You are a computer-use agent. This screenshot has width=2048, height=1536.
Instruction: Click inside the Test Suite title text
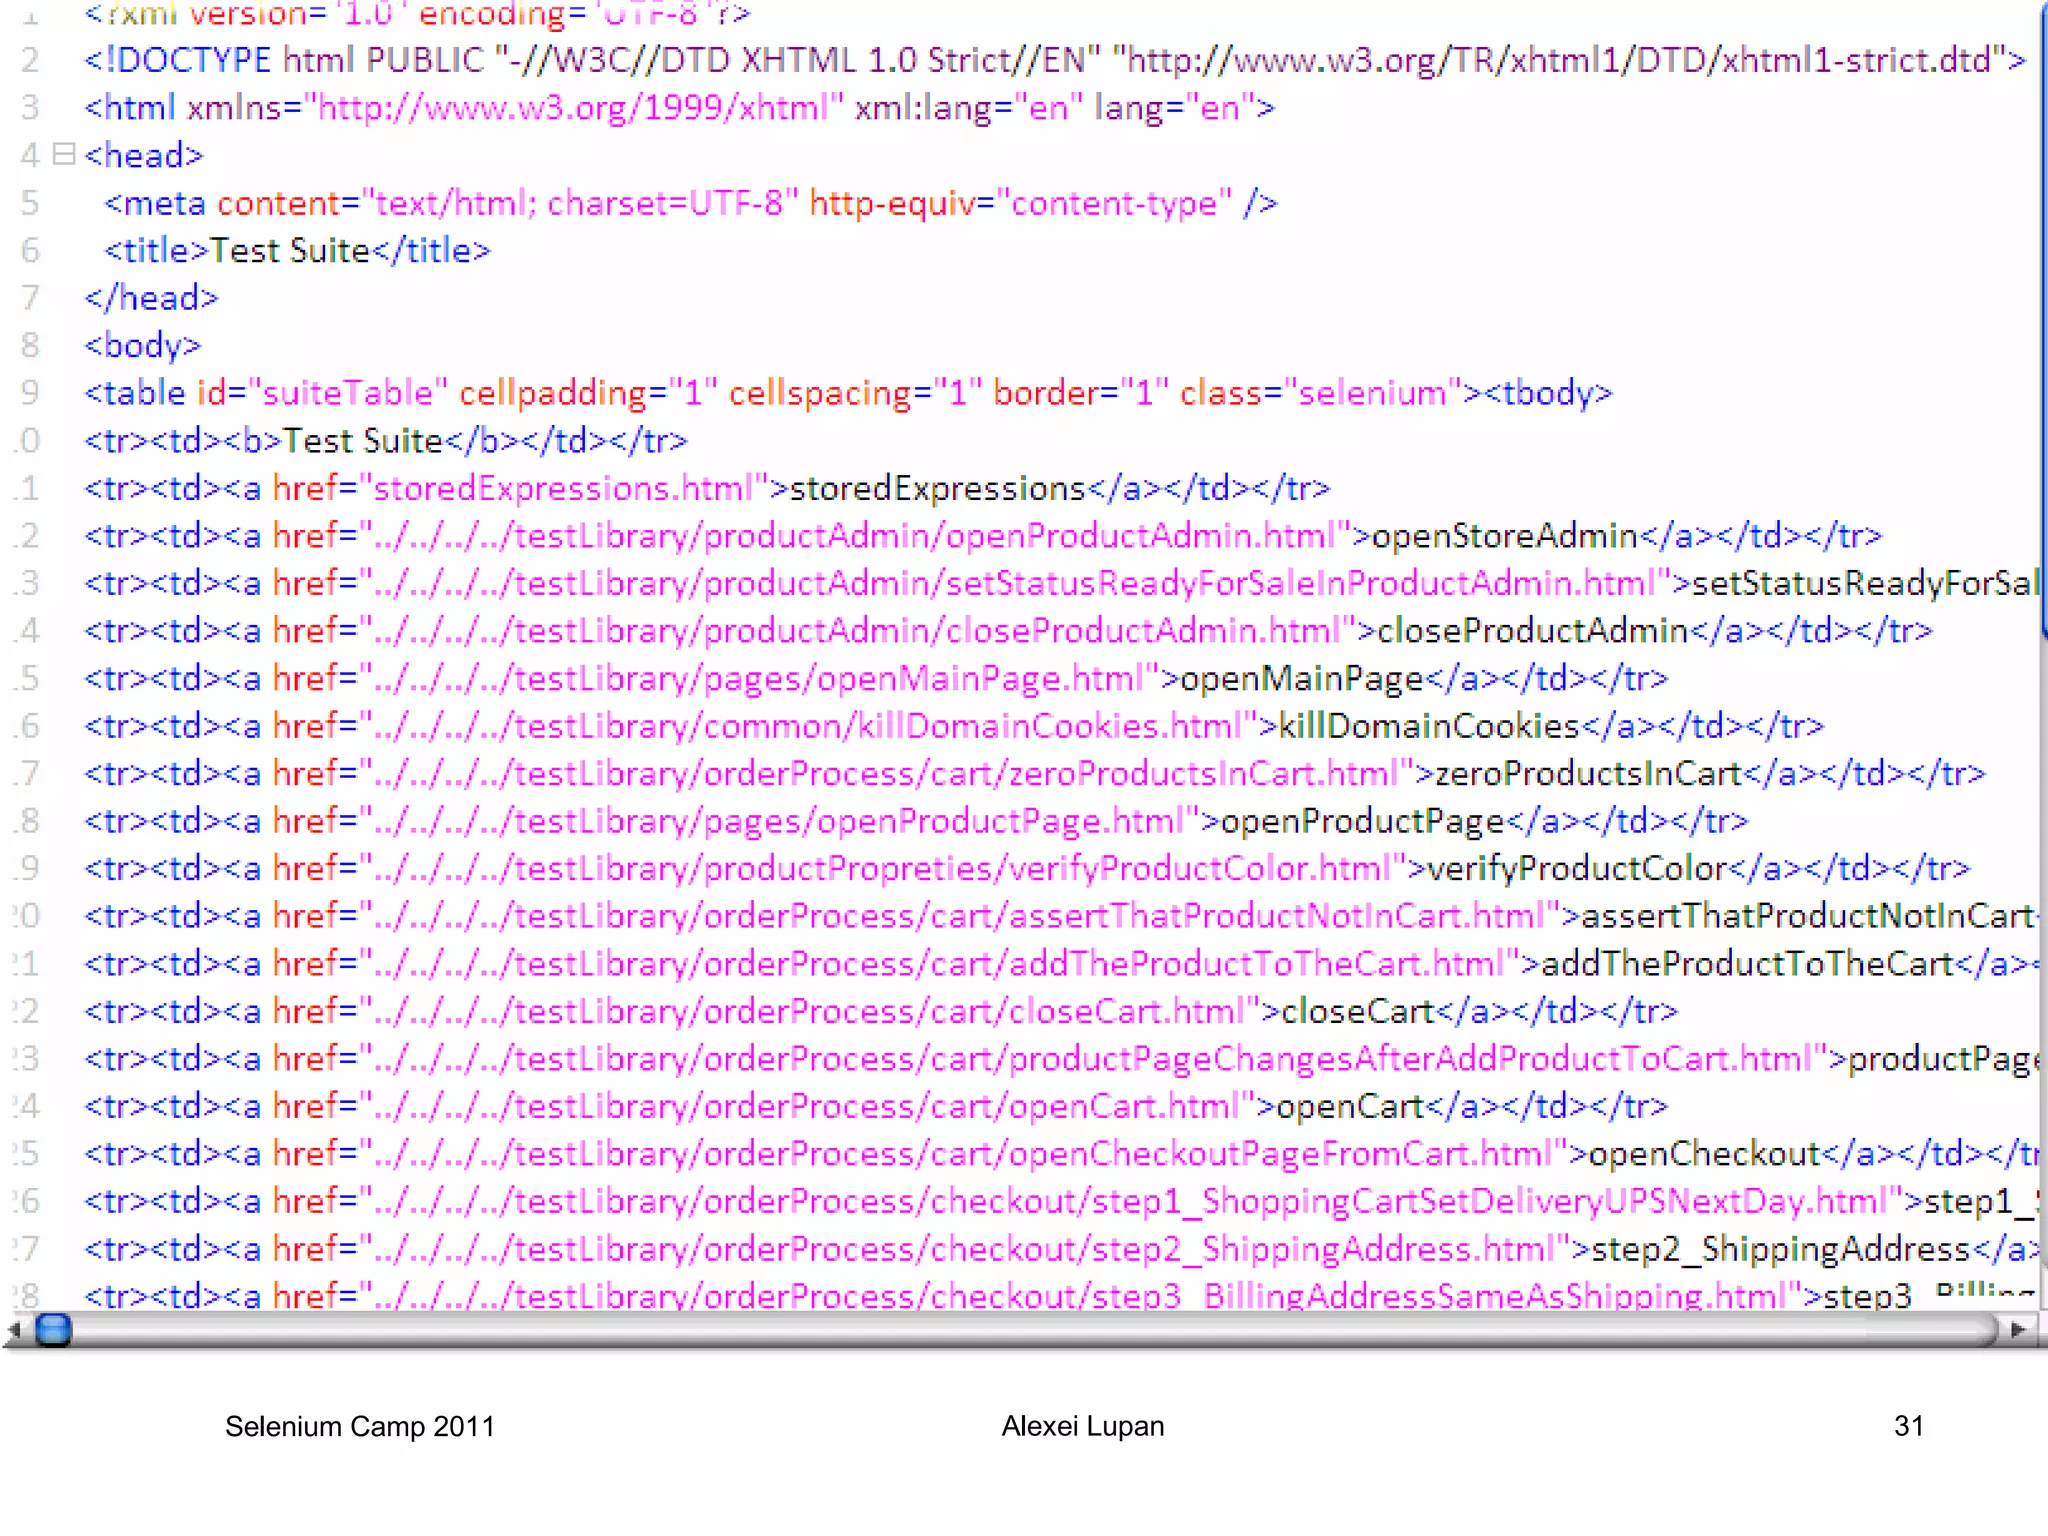[290, 250]
